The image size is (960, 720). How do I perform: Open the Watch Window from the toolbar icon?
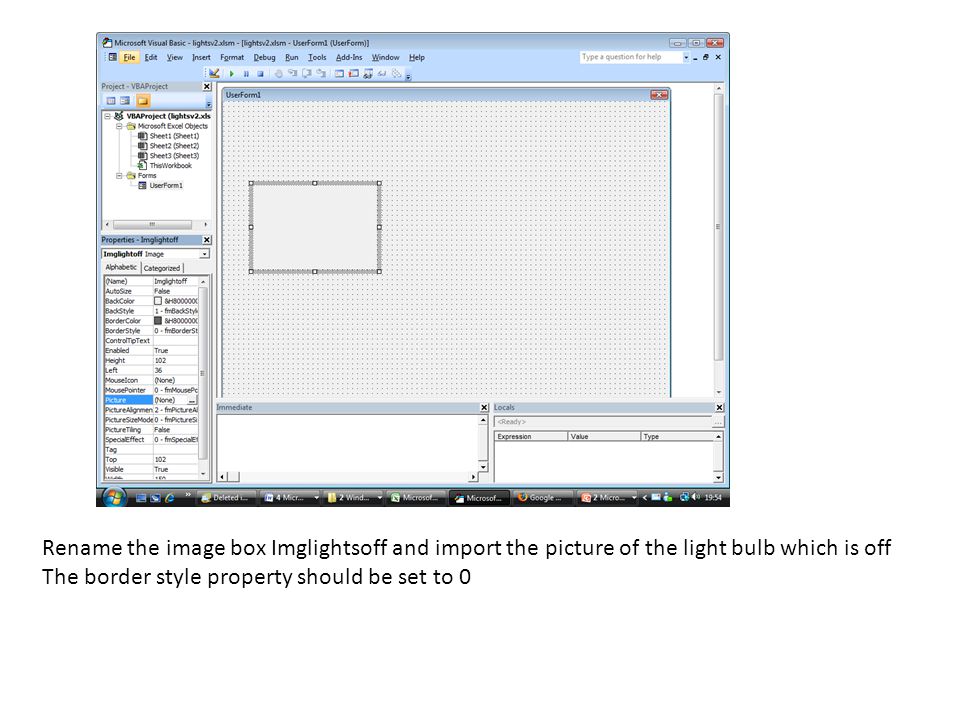(367, 73)
